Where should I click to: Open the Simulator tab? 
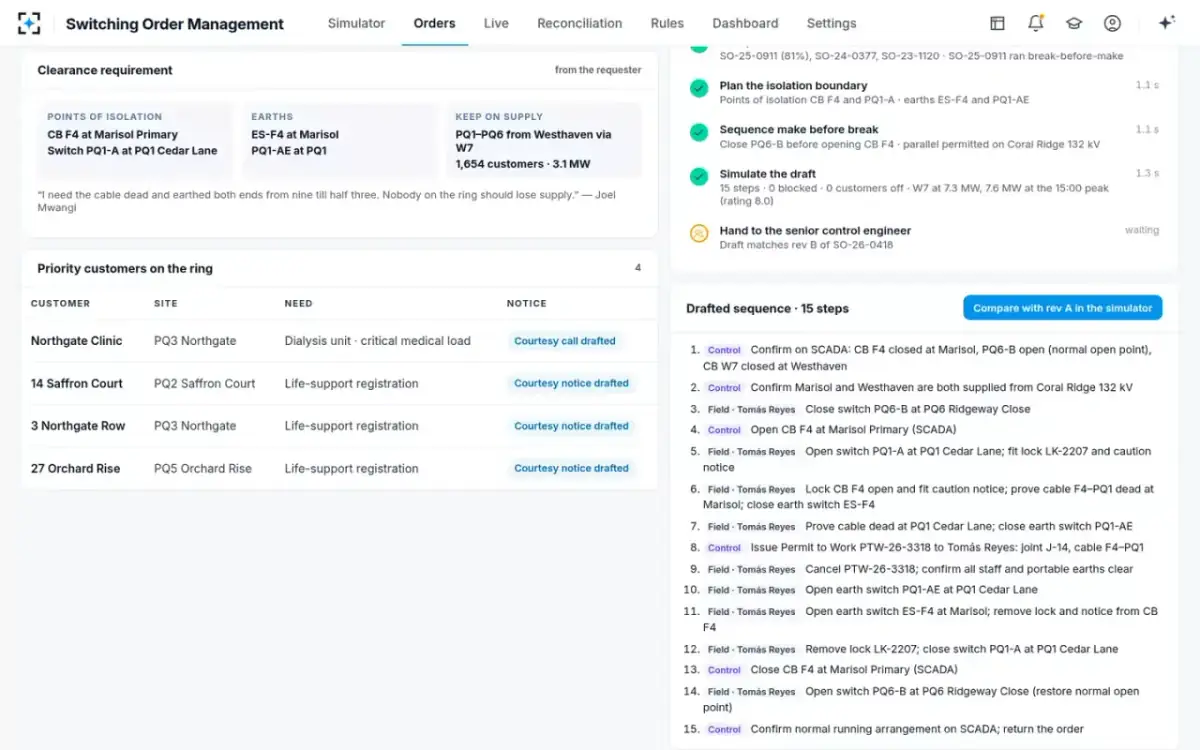pos(356,23)
